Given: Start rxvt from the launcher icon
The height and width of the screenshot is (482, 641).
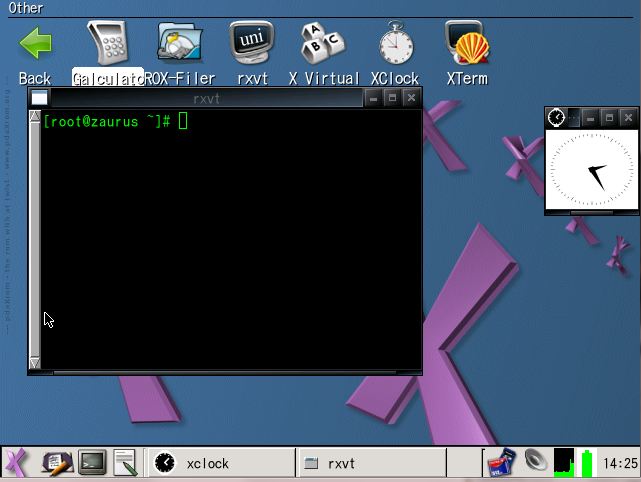Looking at the screenshot, I should tap(251, 45).
